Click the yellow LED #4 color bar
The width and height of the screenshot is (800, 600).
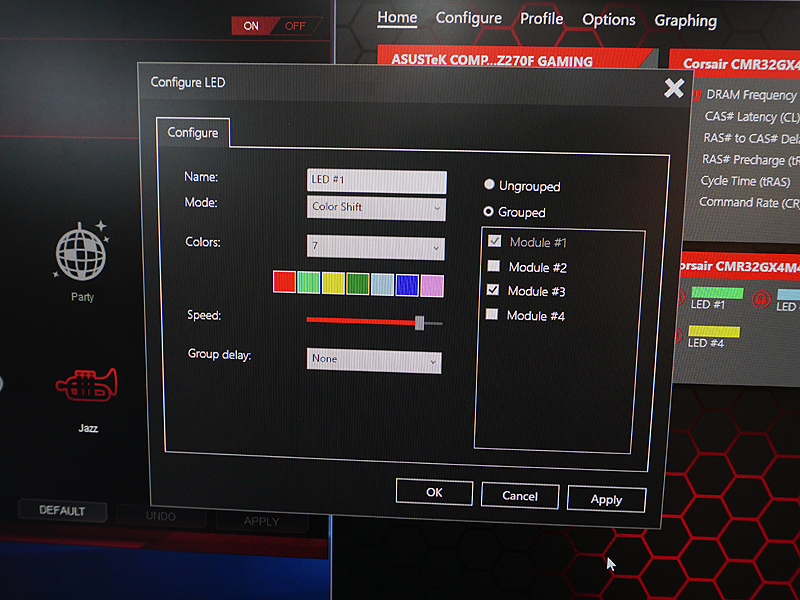[714, 331]
